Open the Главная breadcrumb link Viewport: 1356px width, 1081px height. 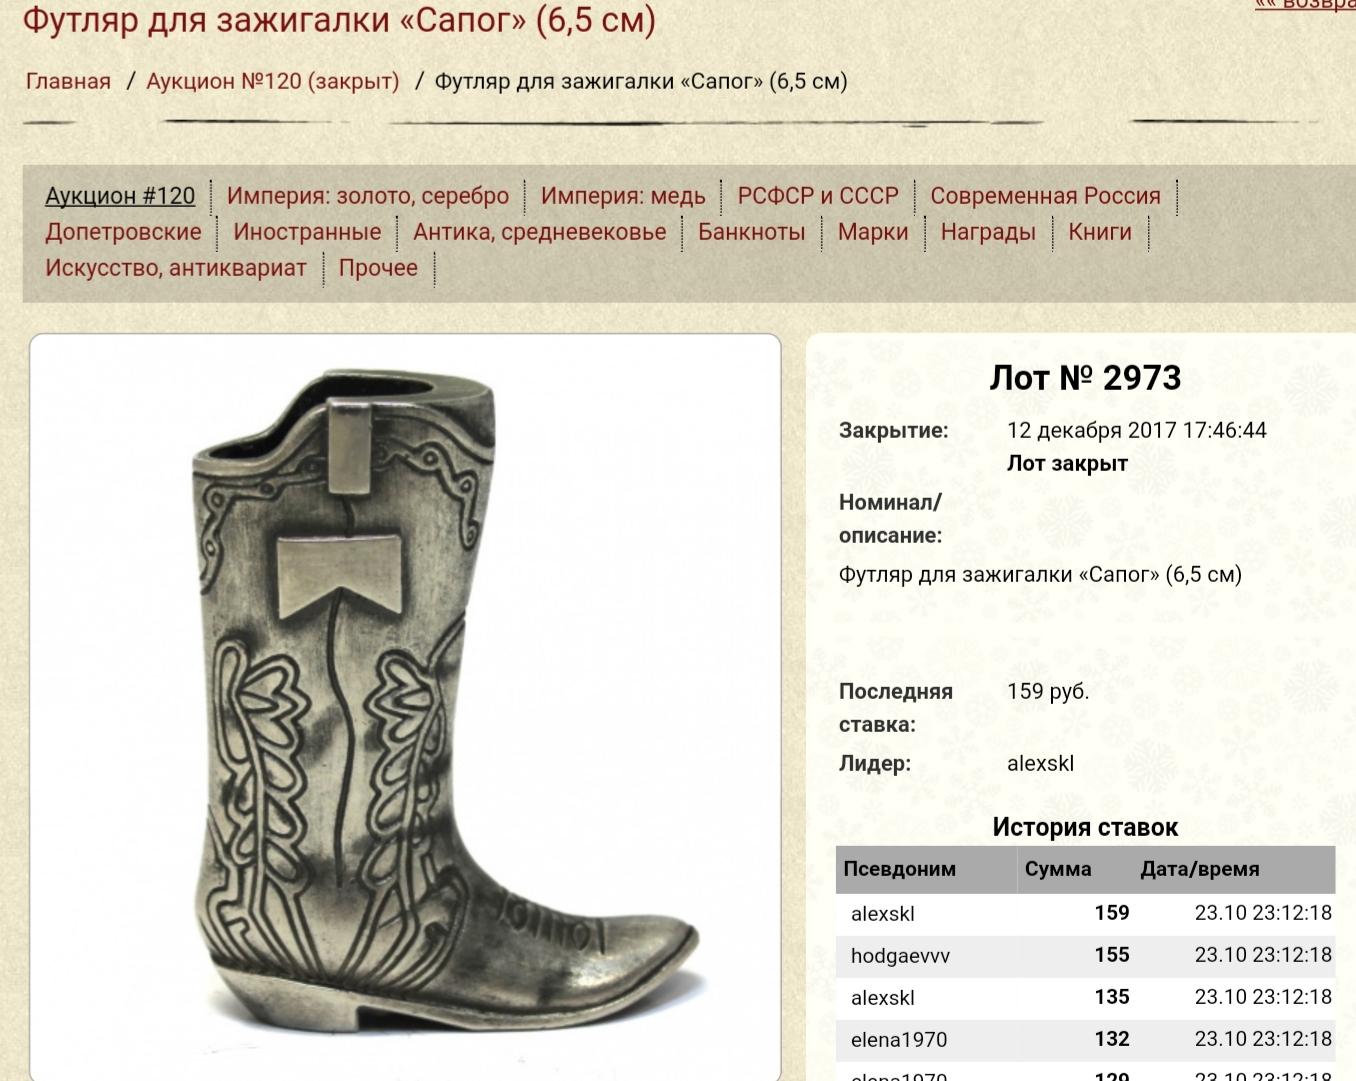[68, 81]
